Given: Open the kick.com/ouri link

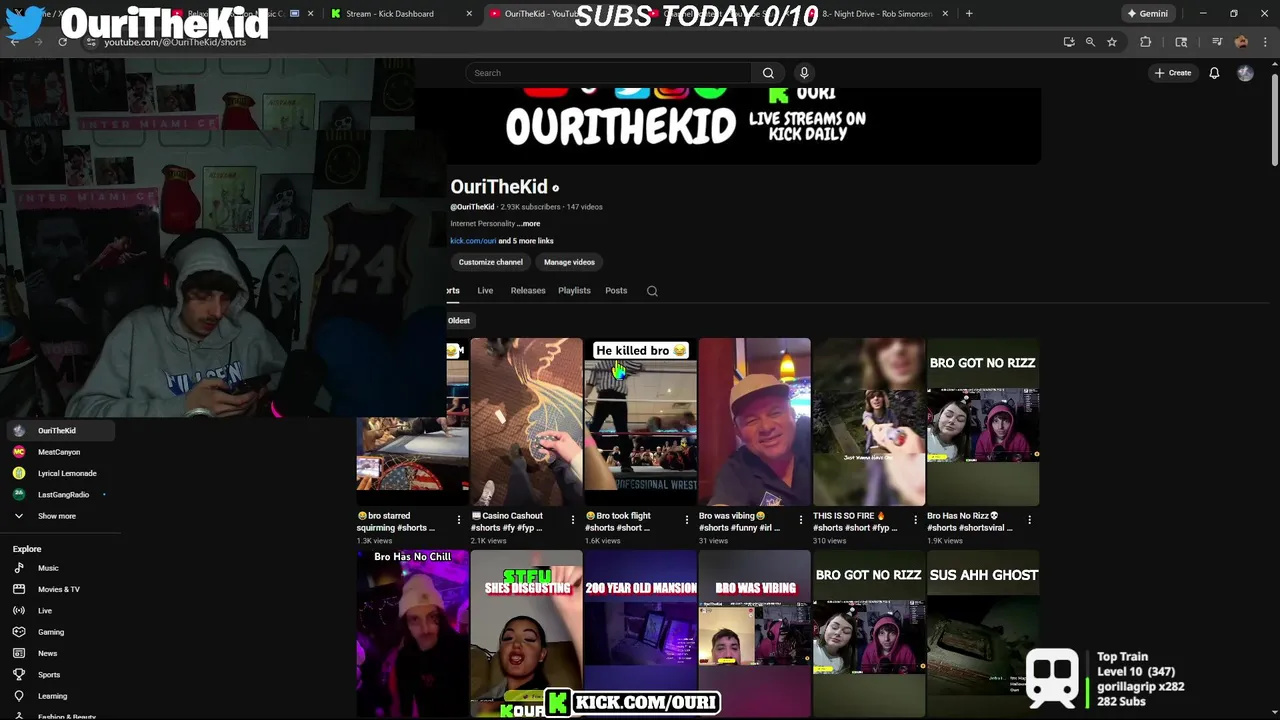Looking at the screenshot, I should (473, 241).
